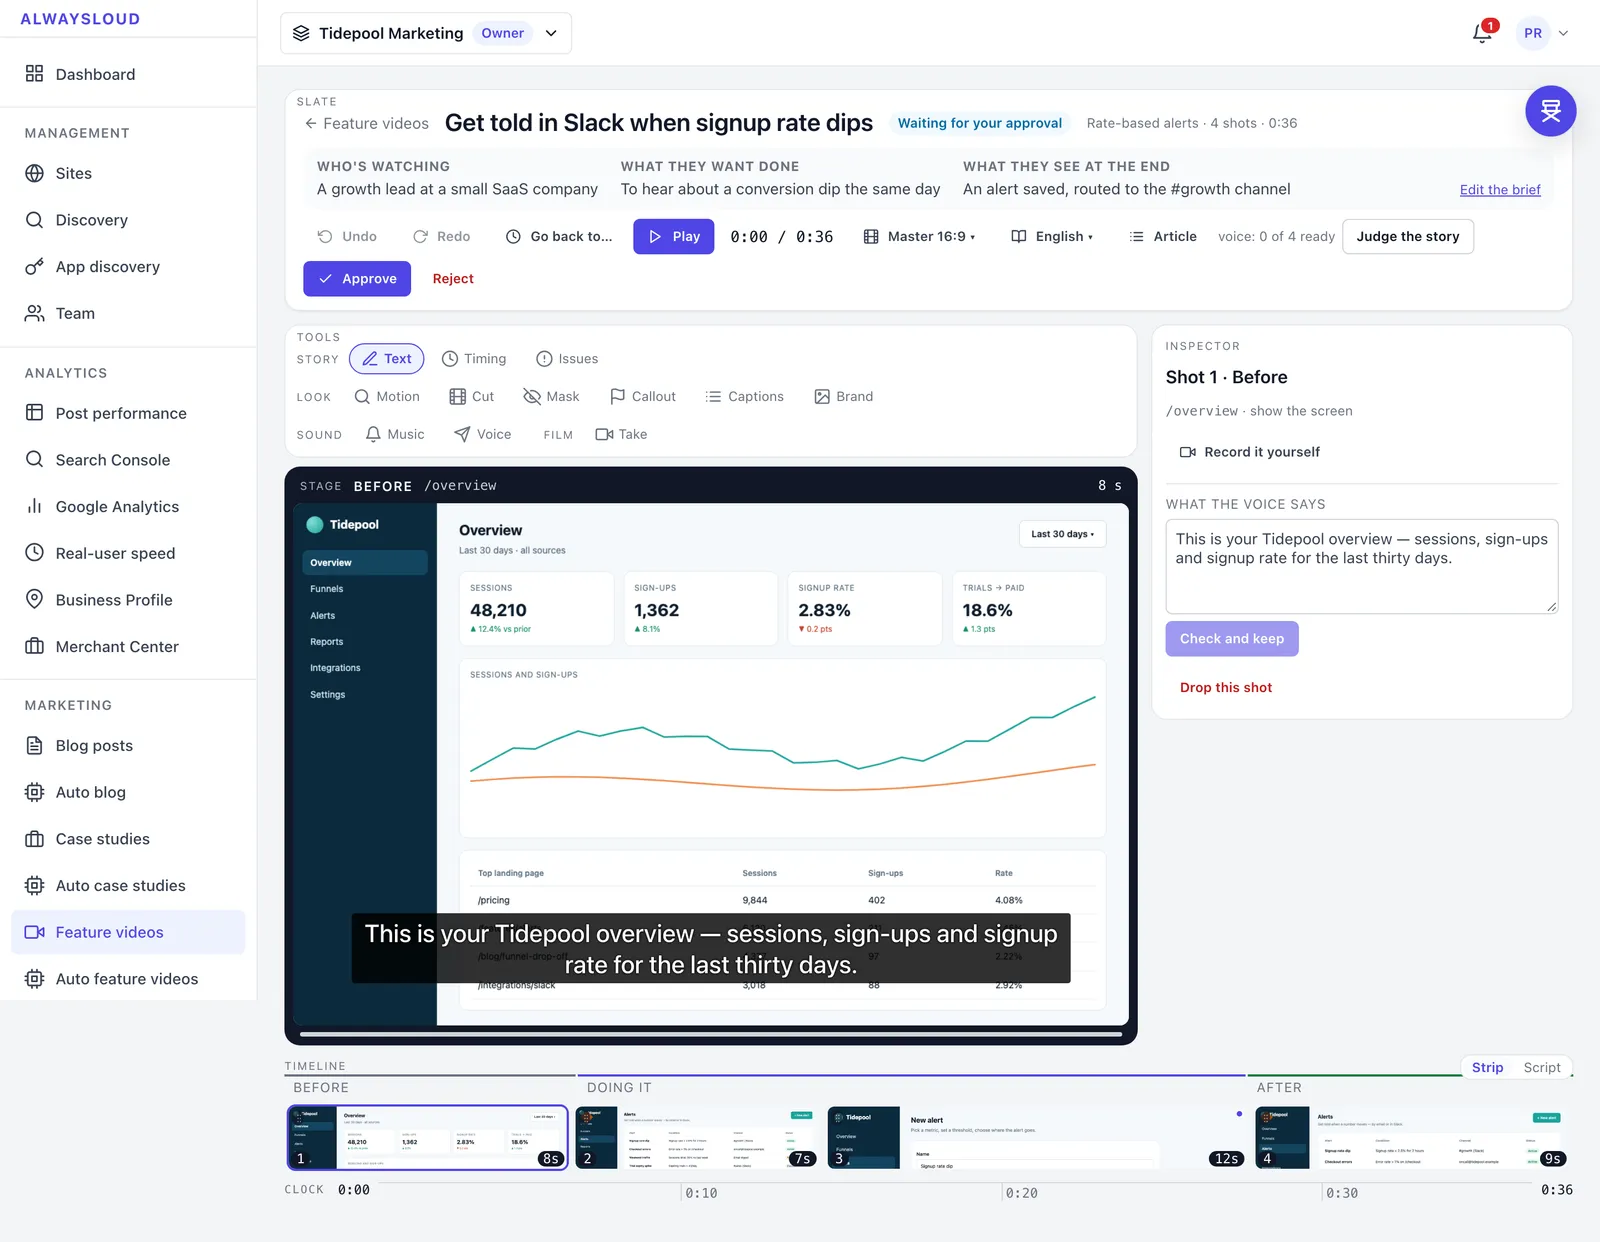Select the Cut tool
The height and width of the screenshot is (1242, 1600).
(472, 397)
